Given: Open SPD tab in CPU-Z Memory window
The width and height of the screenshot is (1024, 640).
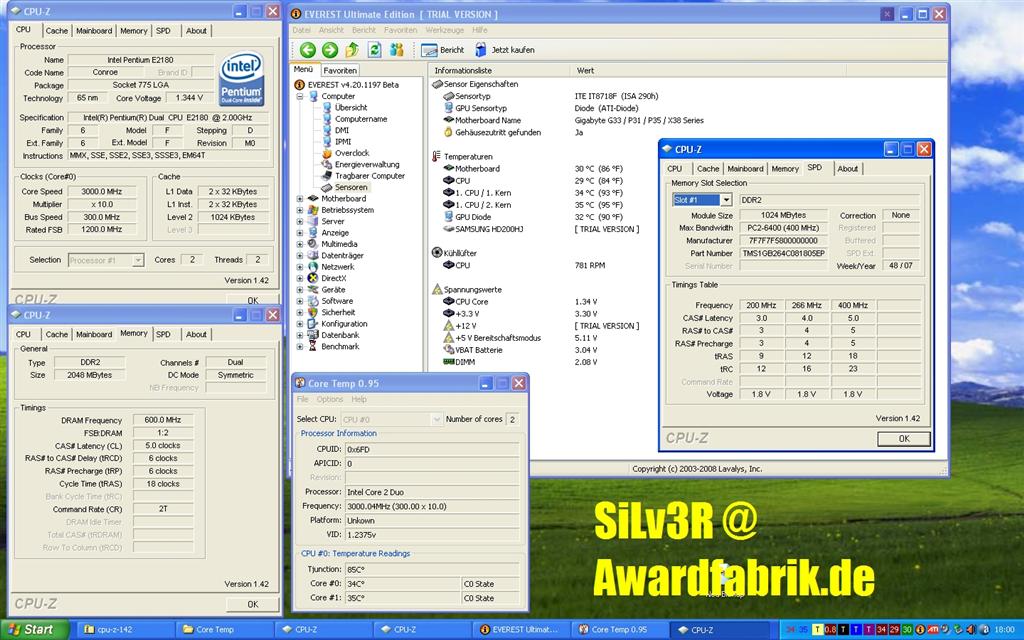Looking at the screenshot, I should coord(163,334).
